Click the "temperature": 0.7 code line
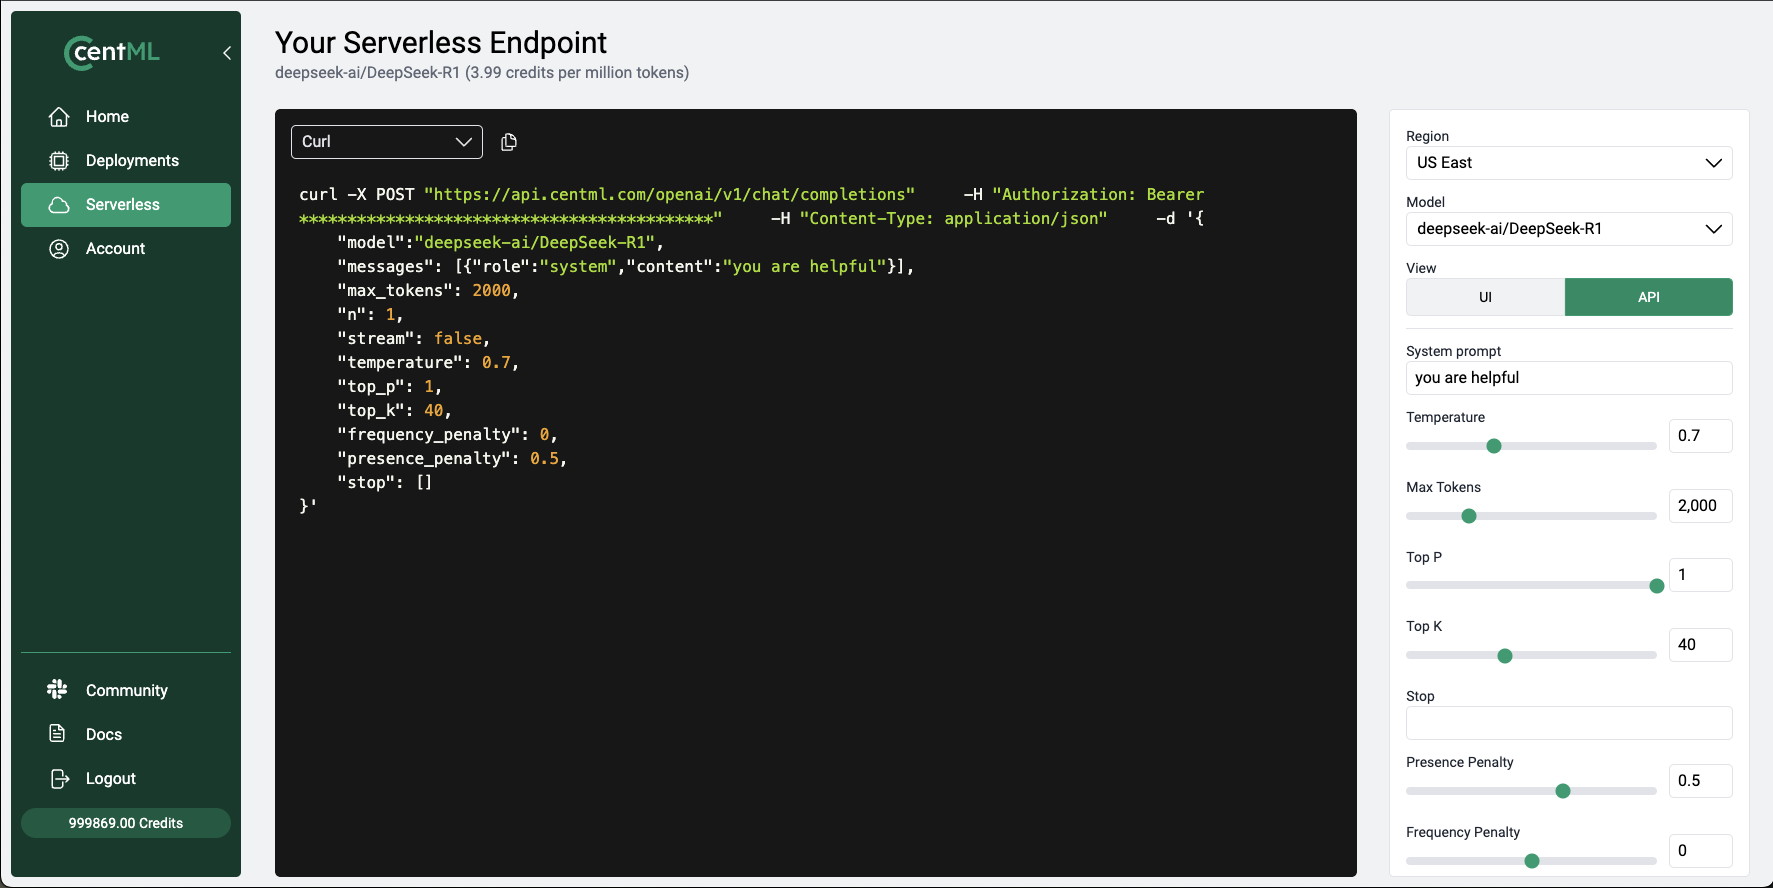 [x=428, y=363]
